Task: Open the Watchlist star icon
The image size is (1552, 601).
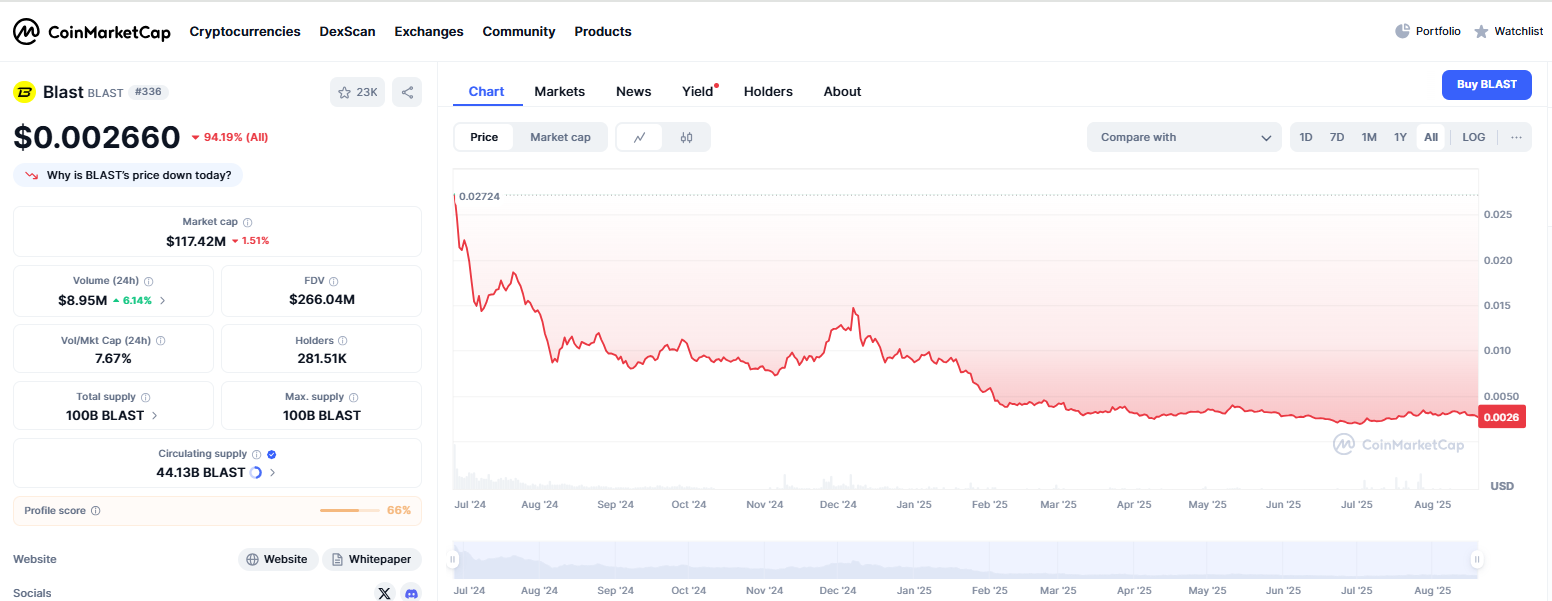Action: coord(1481,32)
